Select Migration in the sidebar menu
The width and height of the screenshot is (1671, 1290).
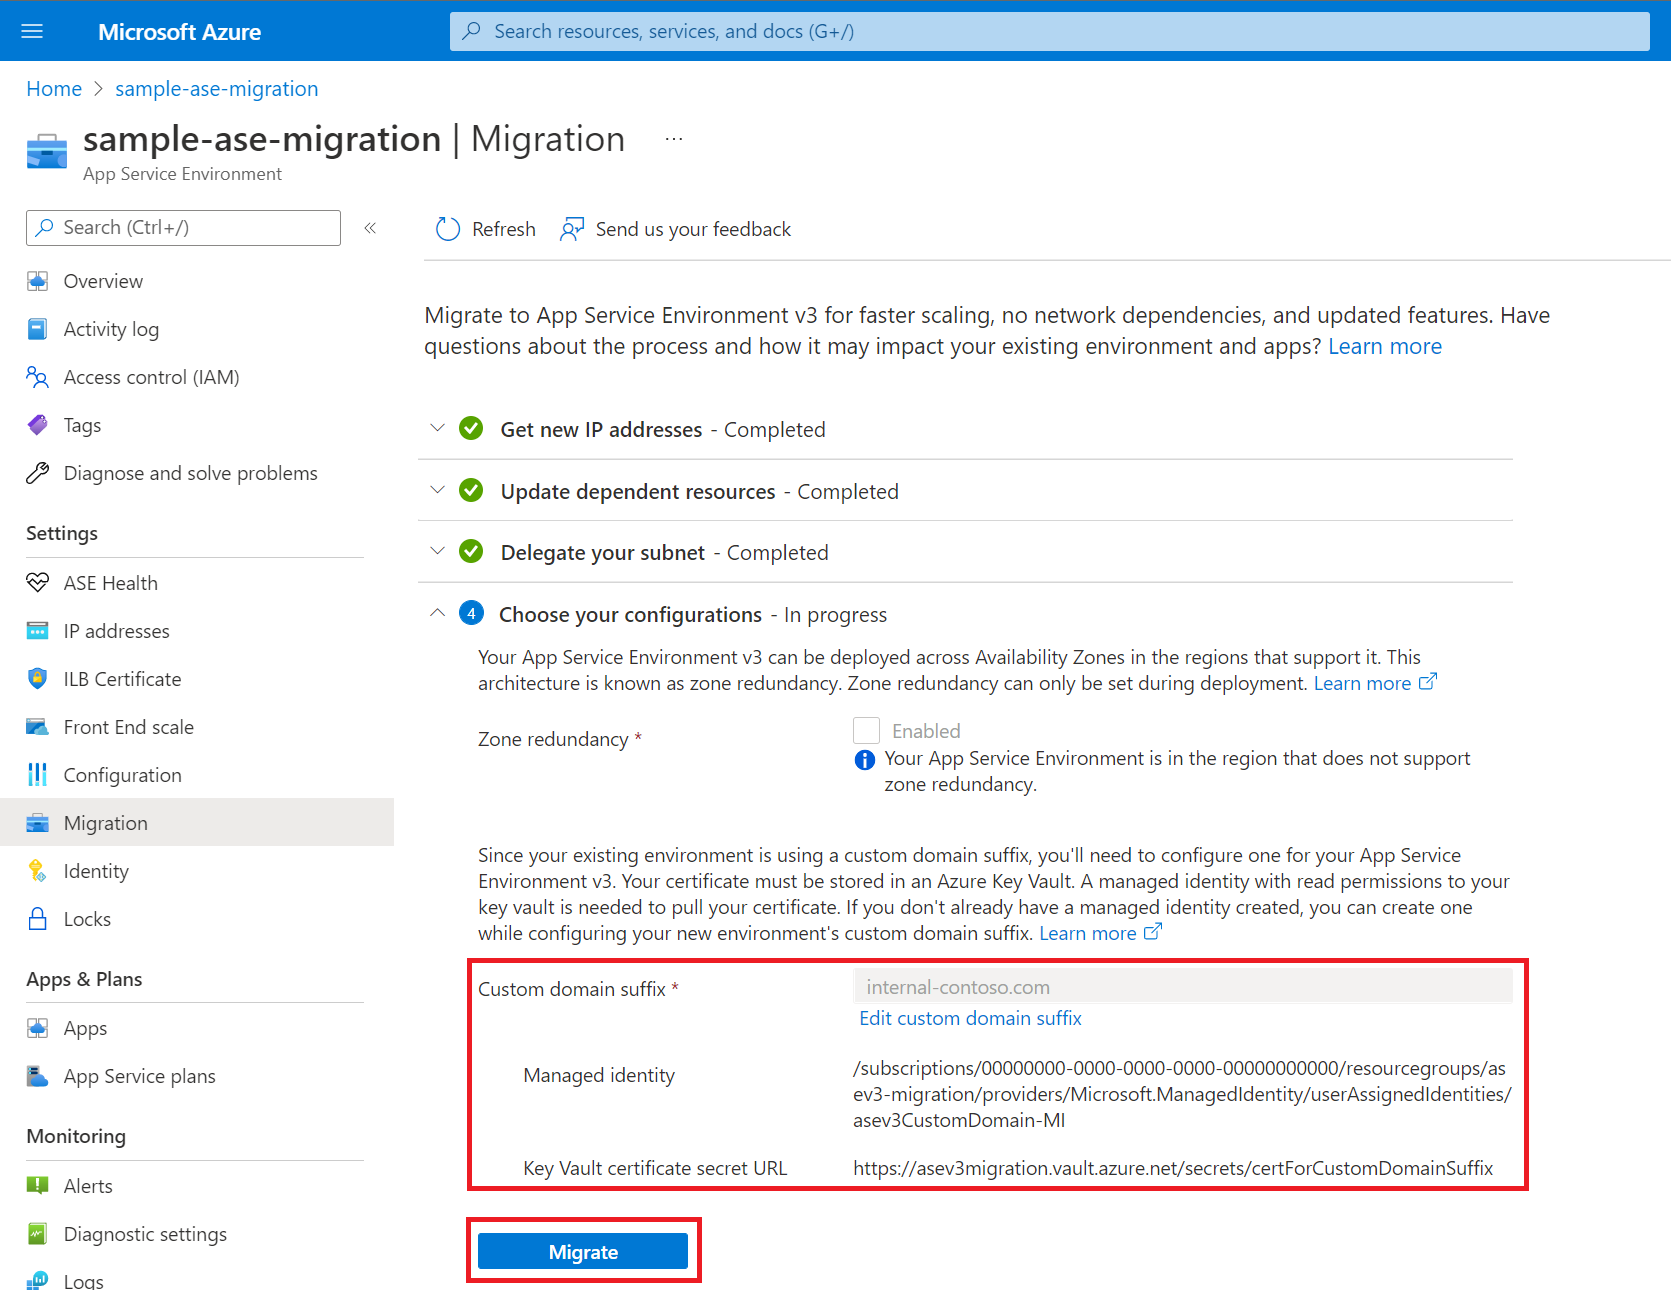tap(197, 822)
